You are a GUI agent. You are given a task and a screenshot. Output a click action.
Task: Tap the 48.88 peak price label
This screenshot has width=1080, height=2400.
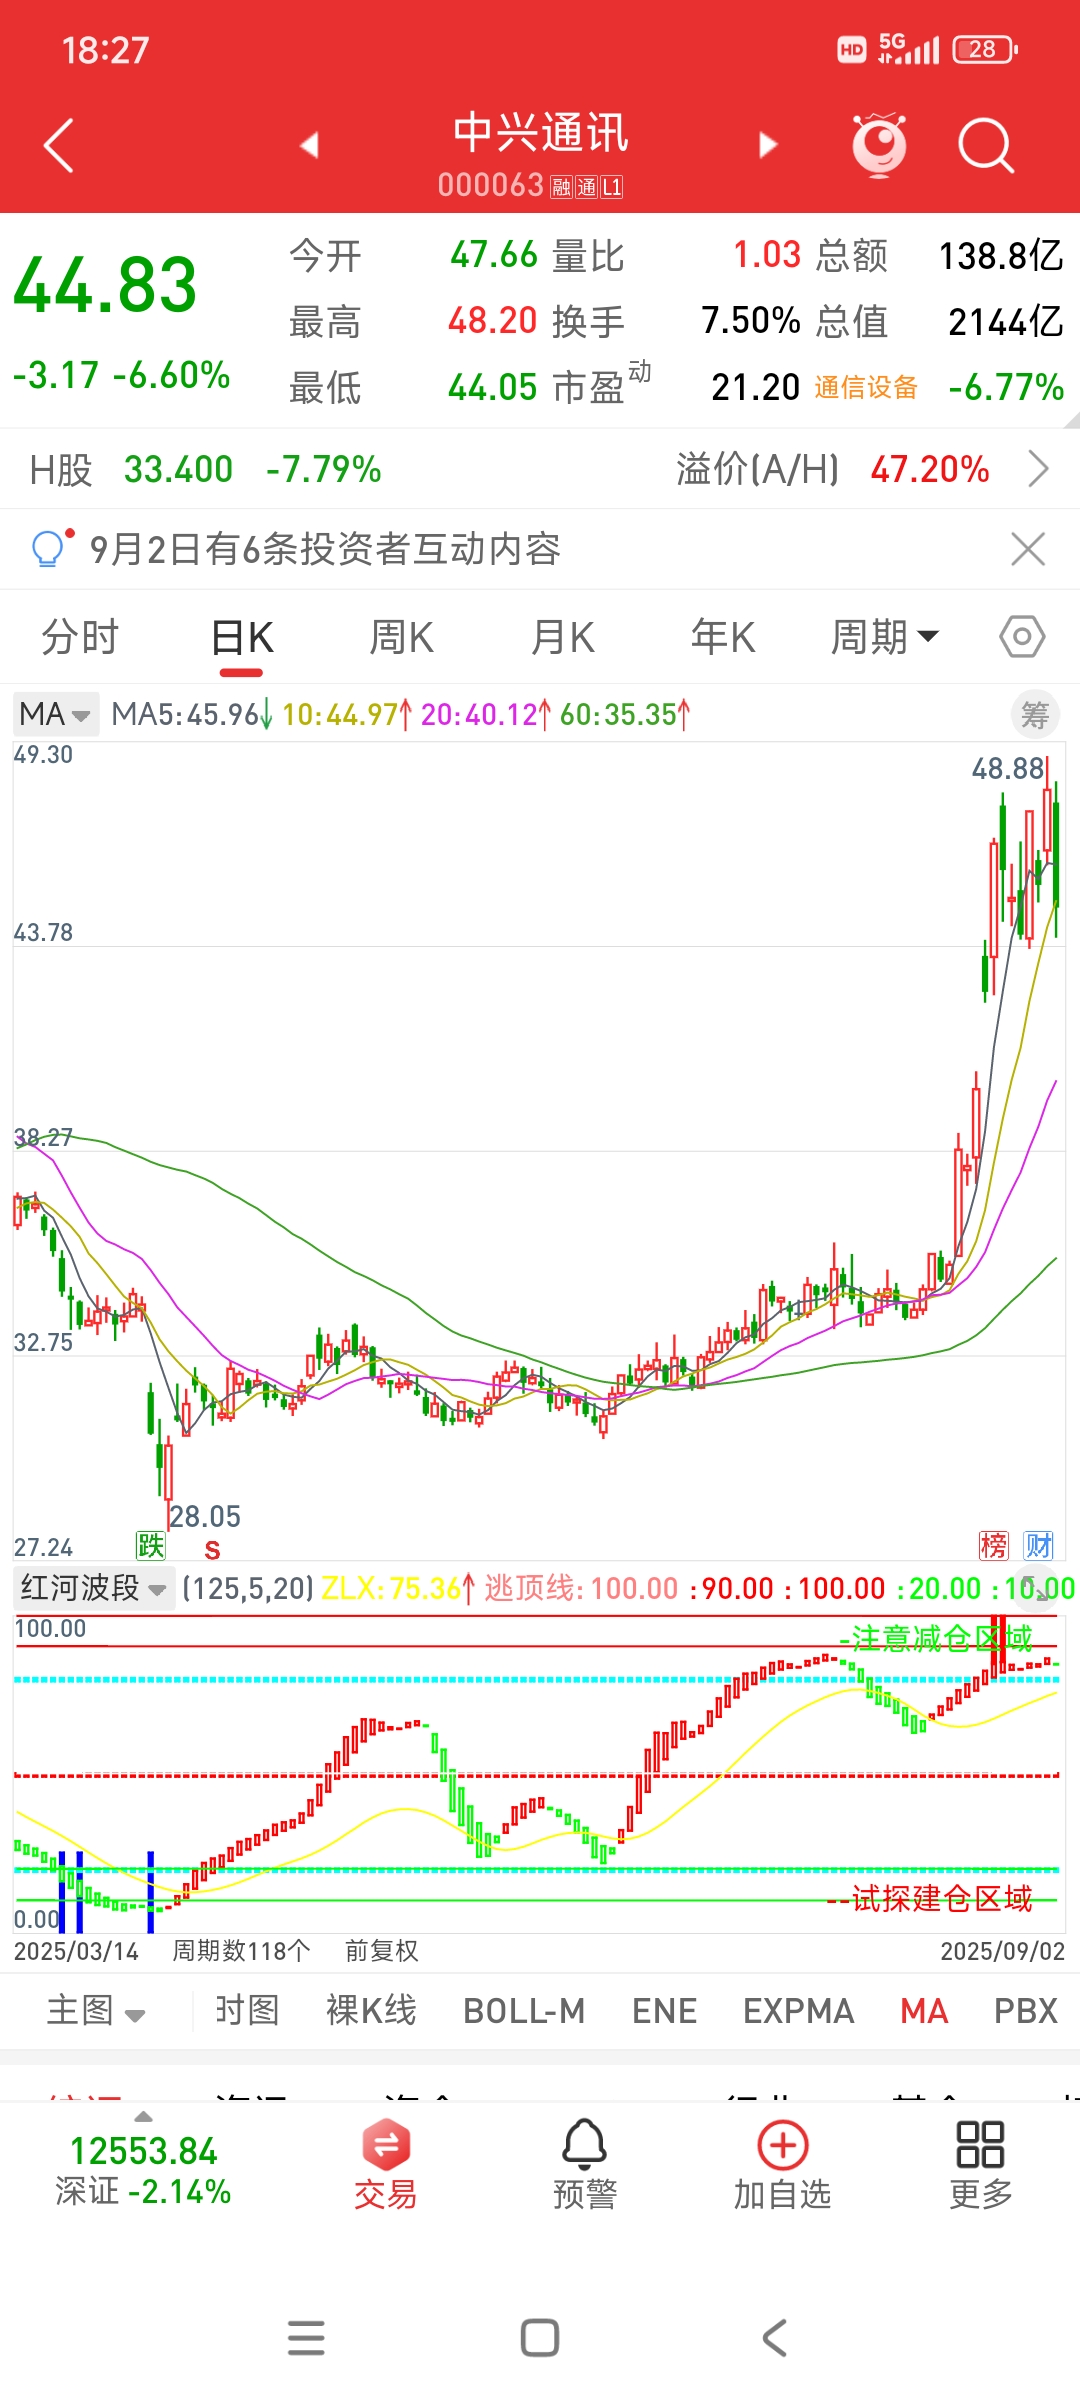pyautogui.click(x=1008, y=768)
